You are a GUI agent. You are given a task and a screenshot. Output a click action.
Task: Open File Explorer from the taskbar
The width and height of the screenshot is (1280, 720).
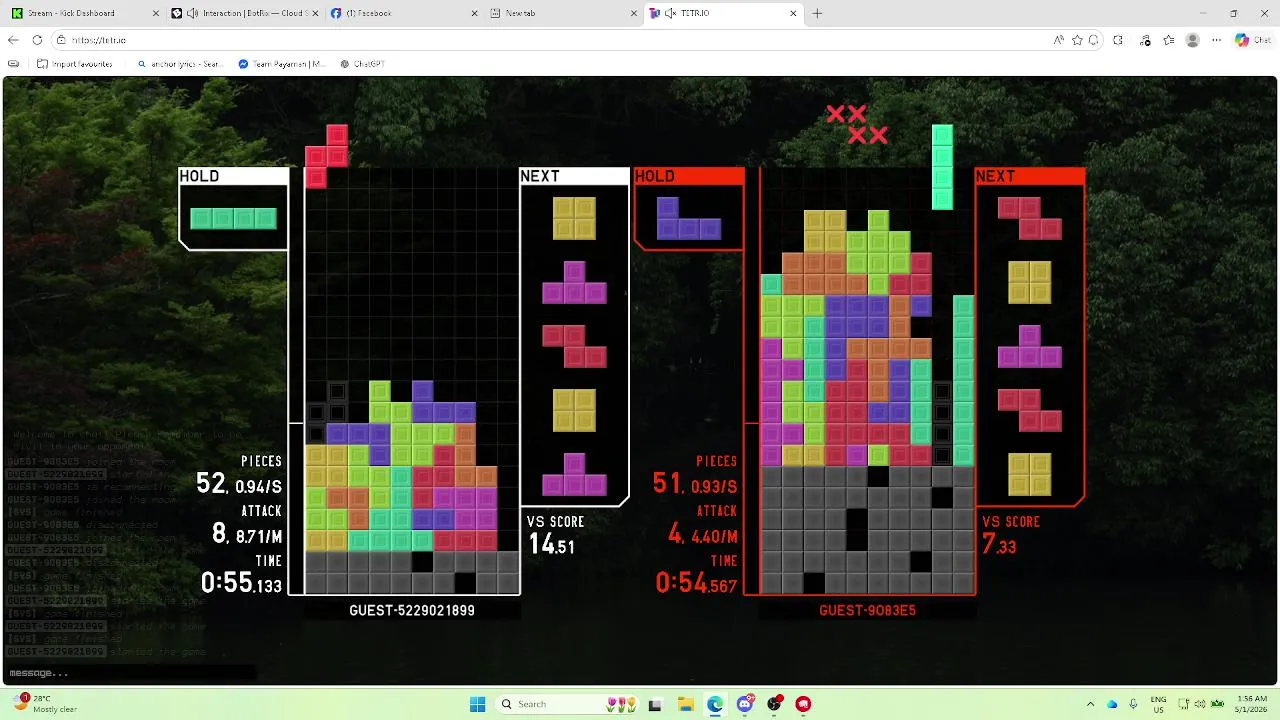point(685,704)
